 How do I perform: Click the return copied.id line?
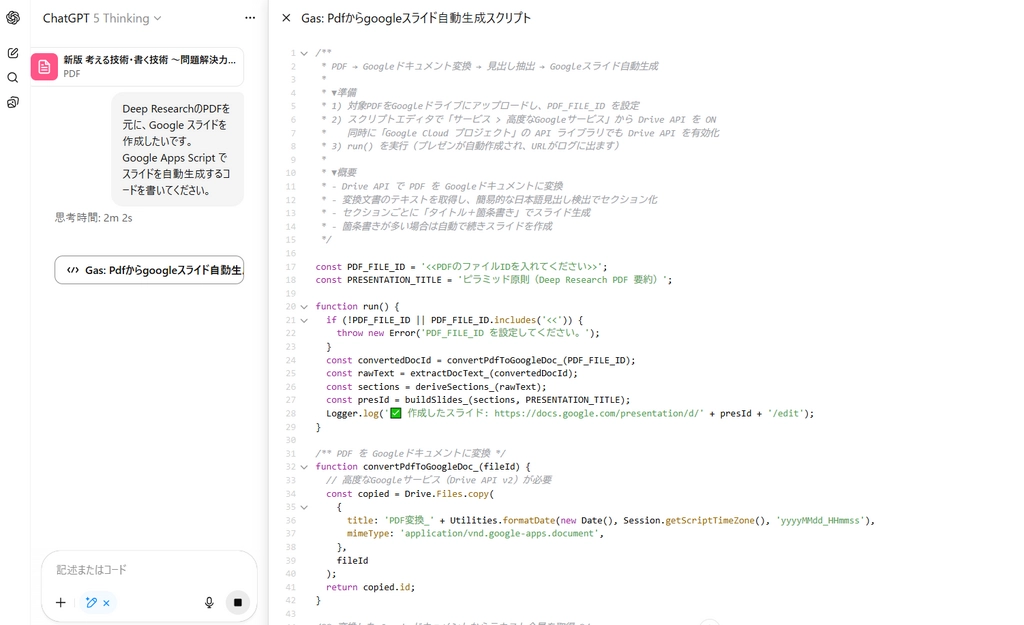[x=370, y=587]
